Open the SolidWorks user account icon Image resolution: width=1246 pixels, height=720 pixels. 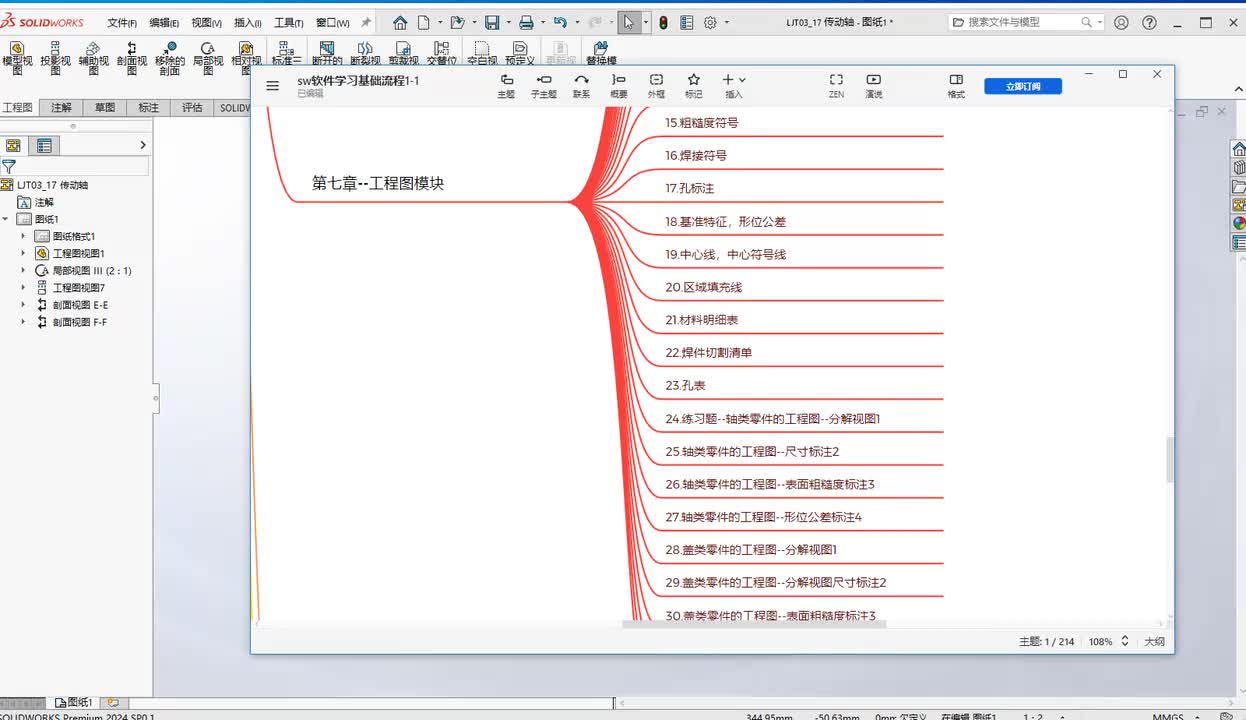pyautogui.click(x=1121, y=22)
